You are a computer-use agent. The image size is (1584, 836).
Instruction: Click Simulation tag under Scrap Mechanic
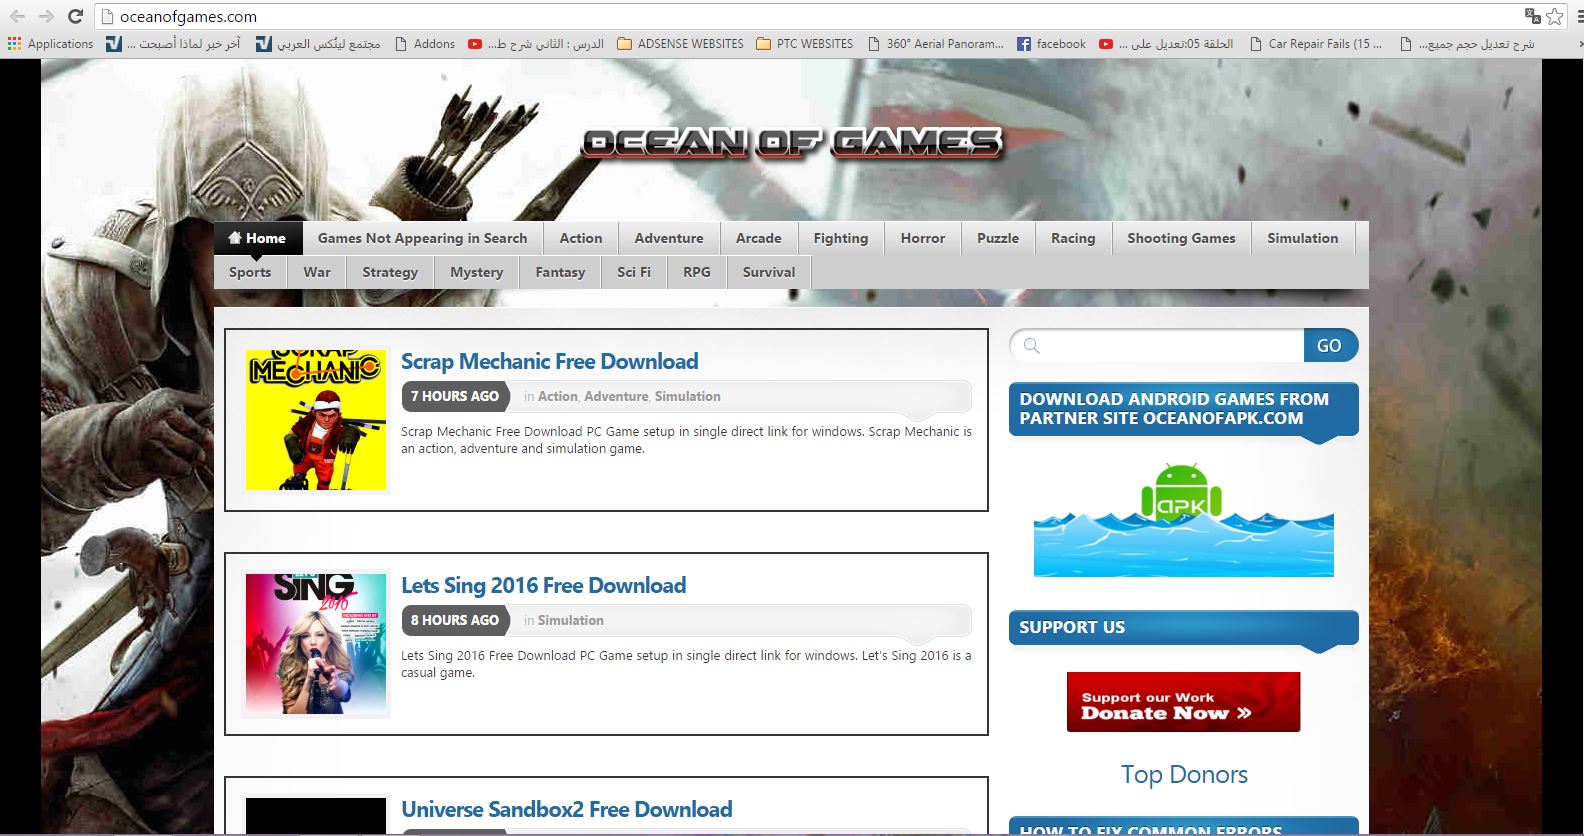[x=688, y=396]
